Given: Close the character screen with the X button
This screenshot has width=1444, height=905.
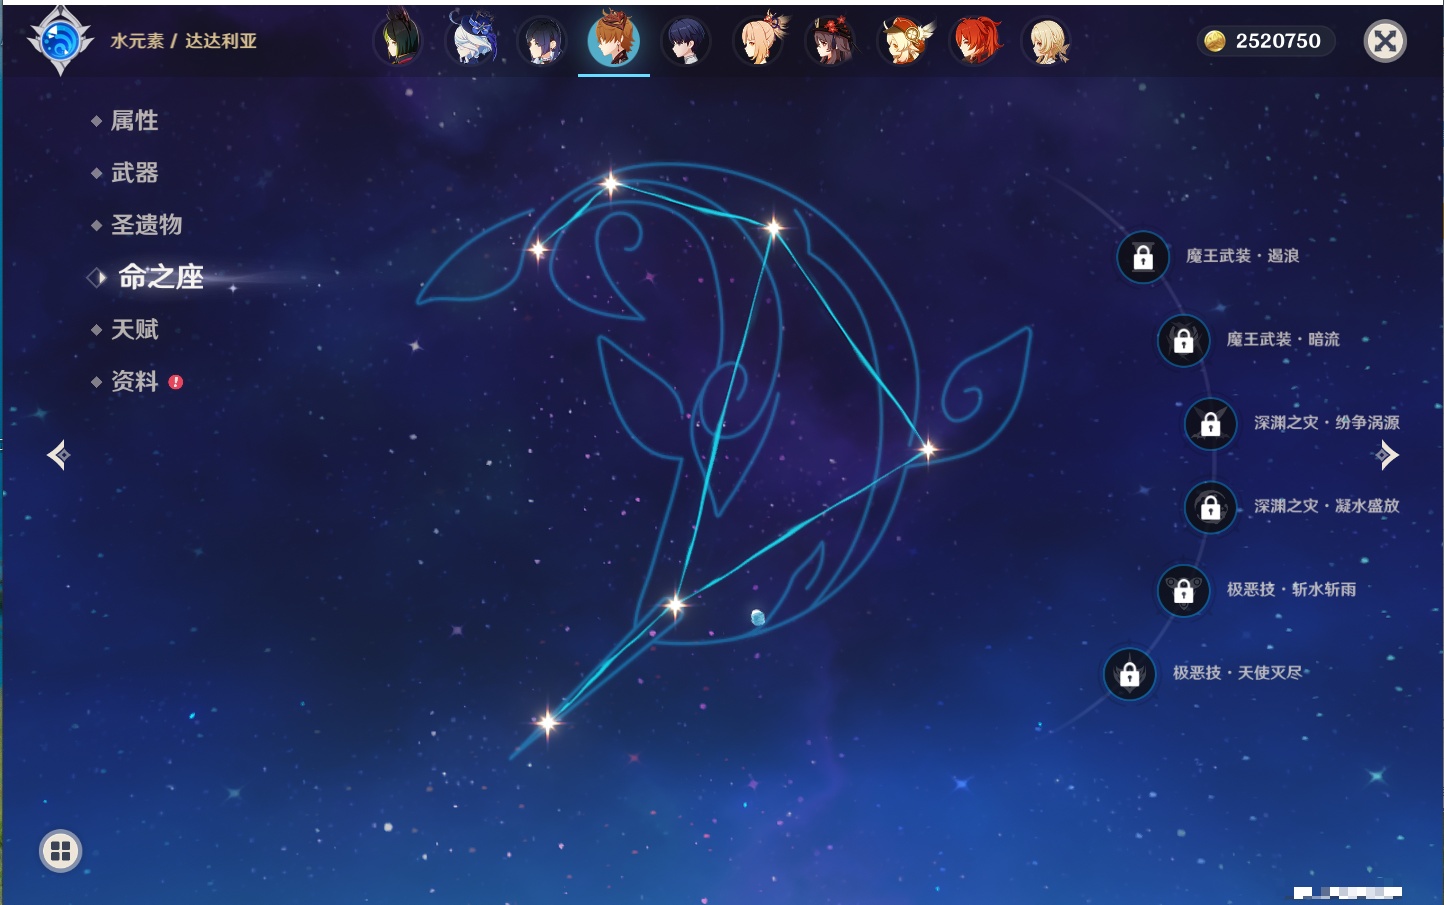Looking at the screenshot, I should tap(1385, 41).
